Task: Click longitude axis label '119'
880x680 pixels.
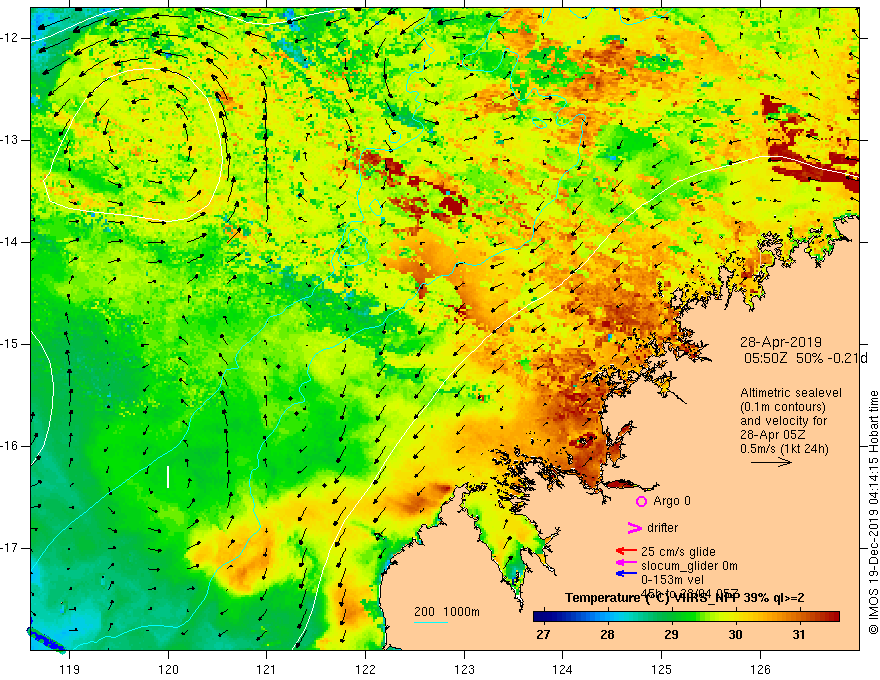Action: (x=70, y=669)
